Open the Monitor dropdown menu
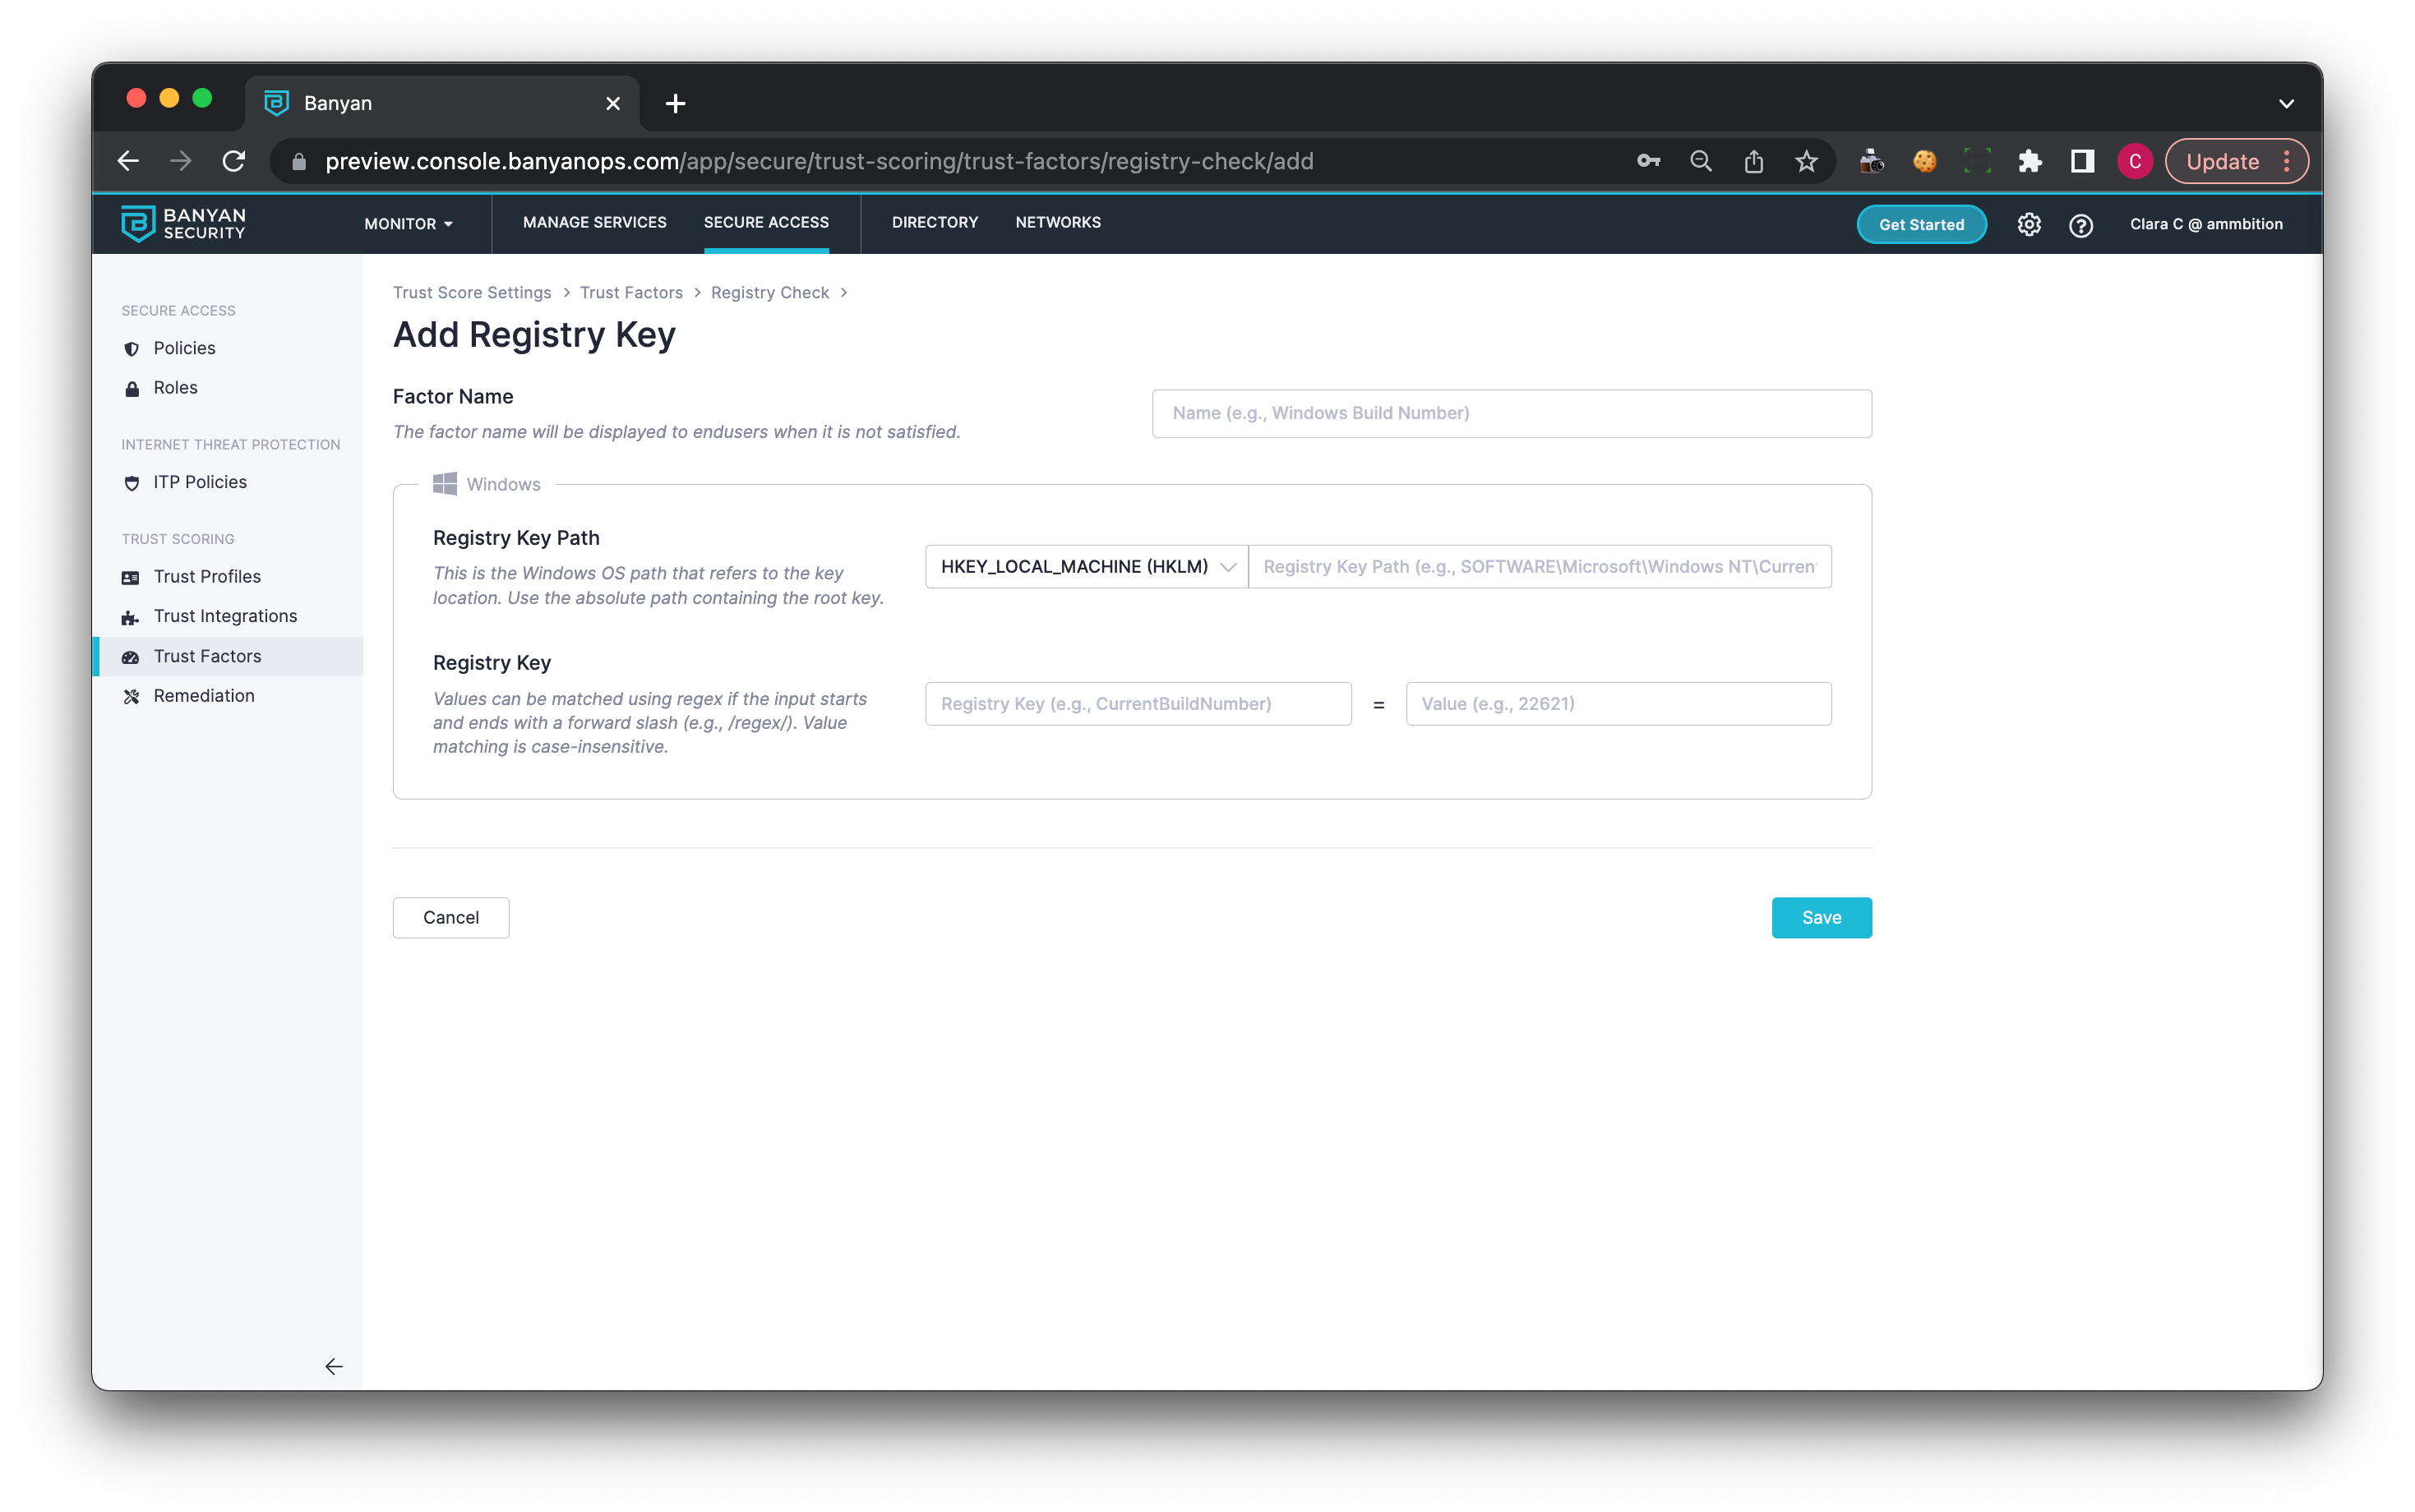The height and width of the screenshot is (1512, 2415). tap(408, 224)
